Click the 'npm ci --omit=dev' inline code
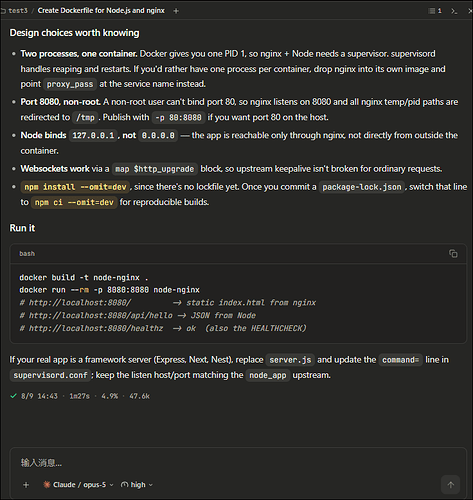This screenshot has height=500, width=473. tap(74, 202)
